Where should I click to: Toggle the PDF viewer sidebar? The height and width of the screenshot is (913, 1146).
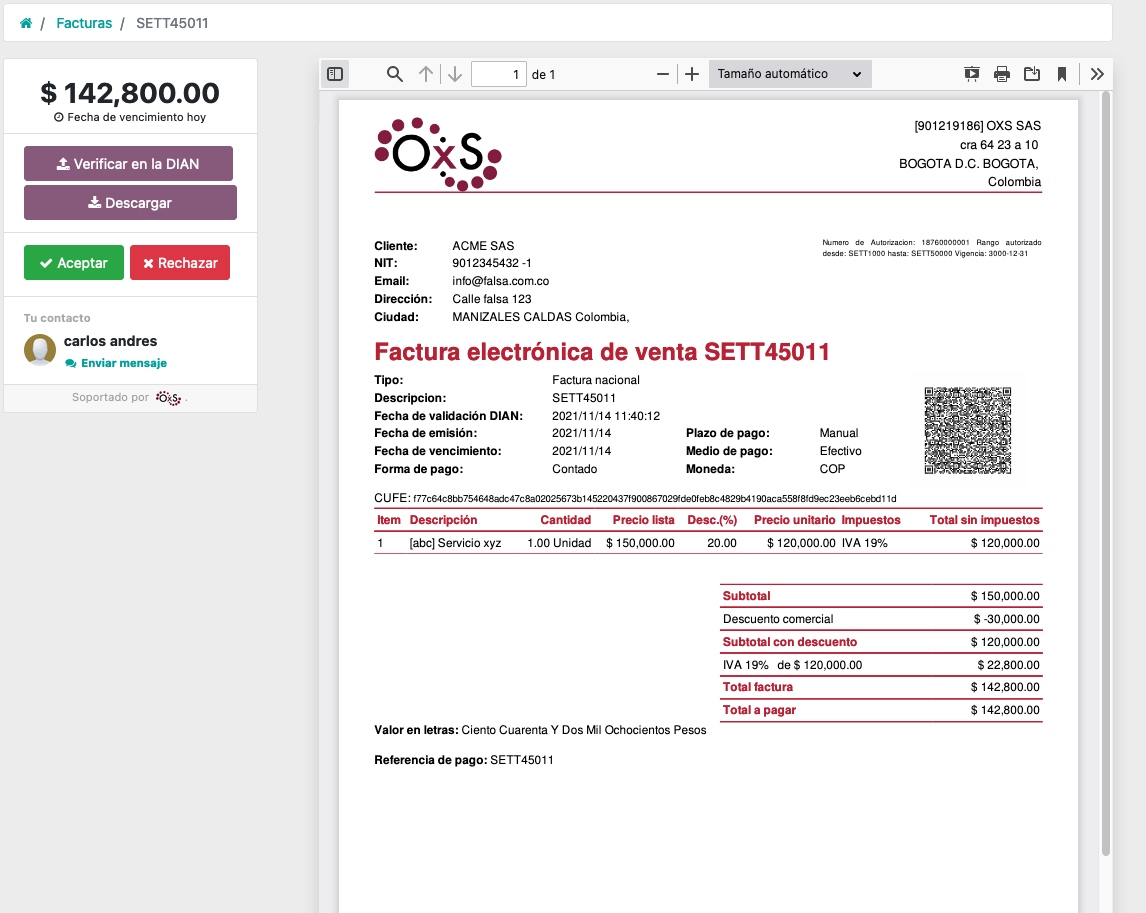[335, 74]
